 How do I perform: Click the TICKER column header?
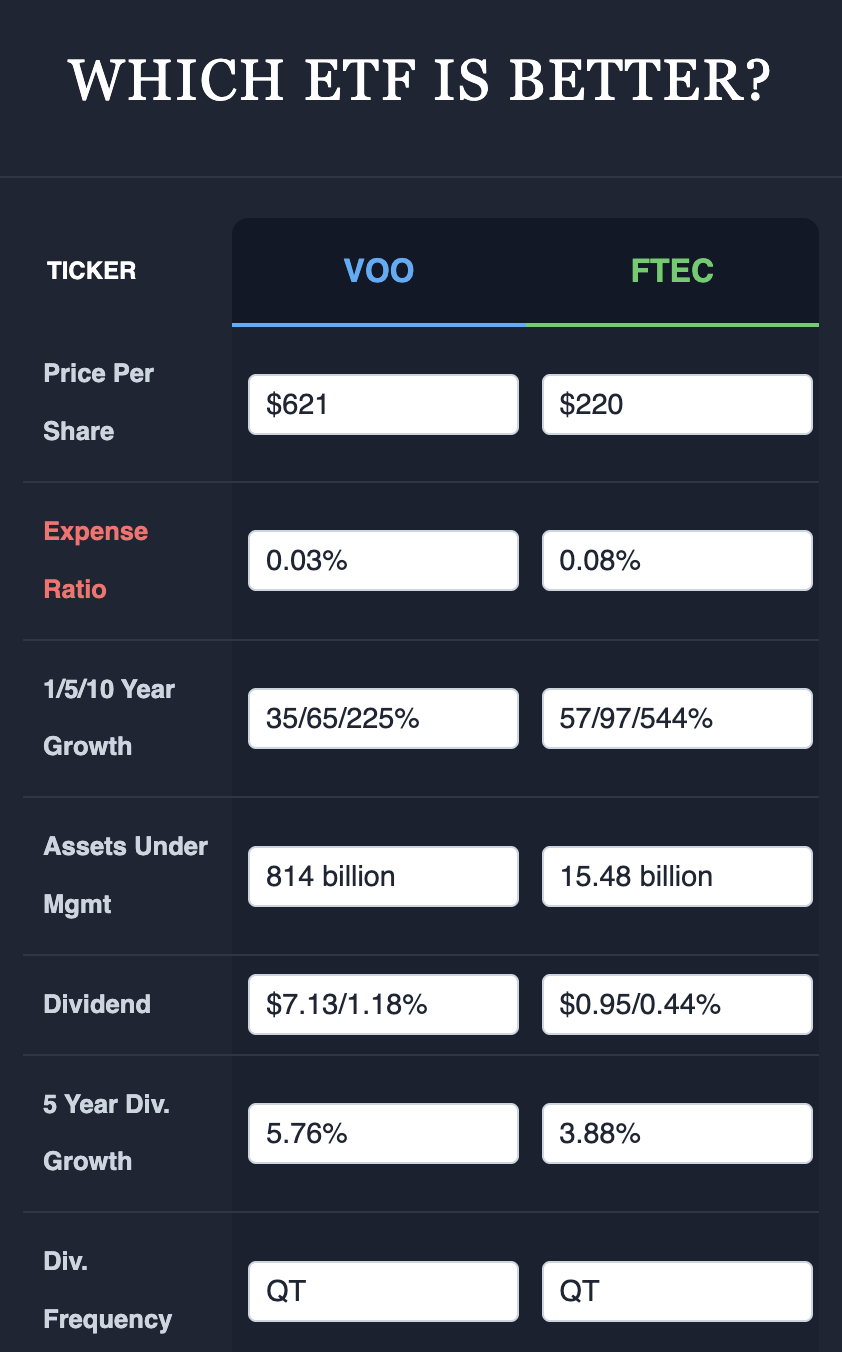[x=92, y=271]
